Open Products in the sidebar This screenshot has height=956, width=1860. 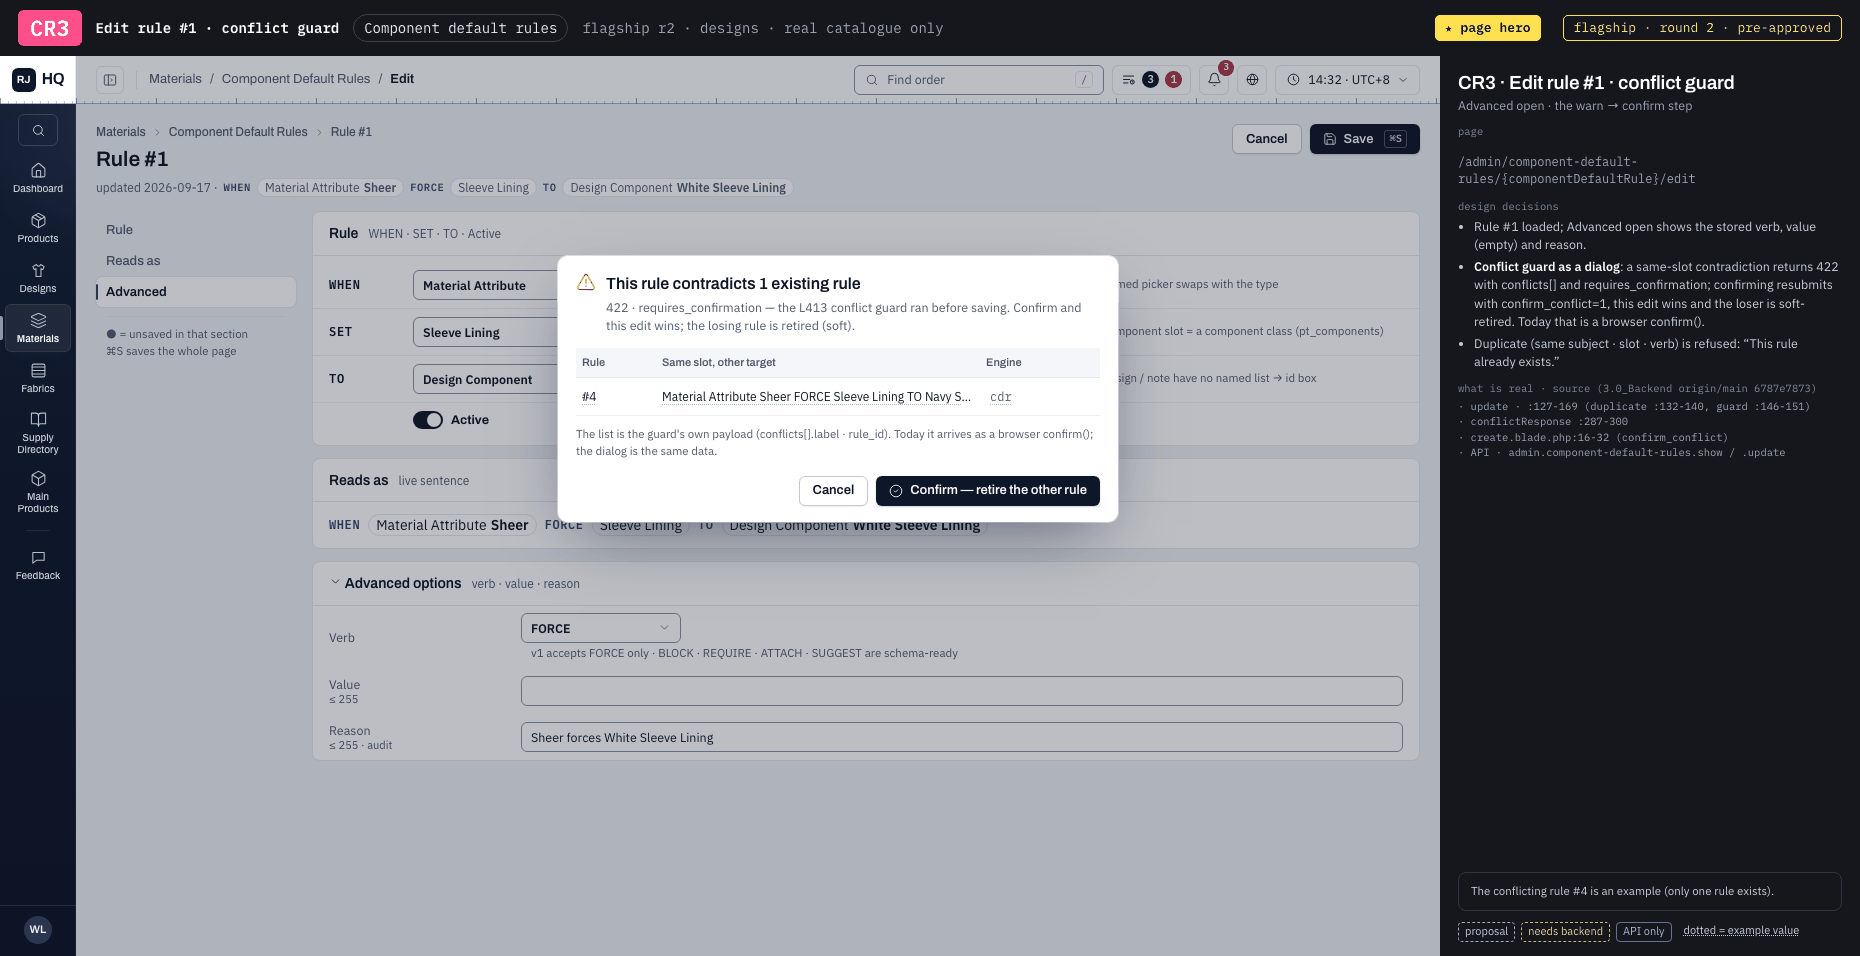tap(38, 228)
